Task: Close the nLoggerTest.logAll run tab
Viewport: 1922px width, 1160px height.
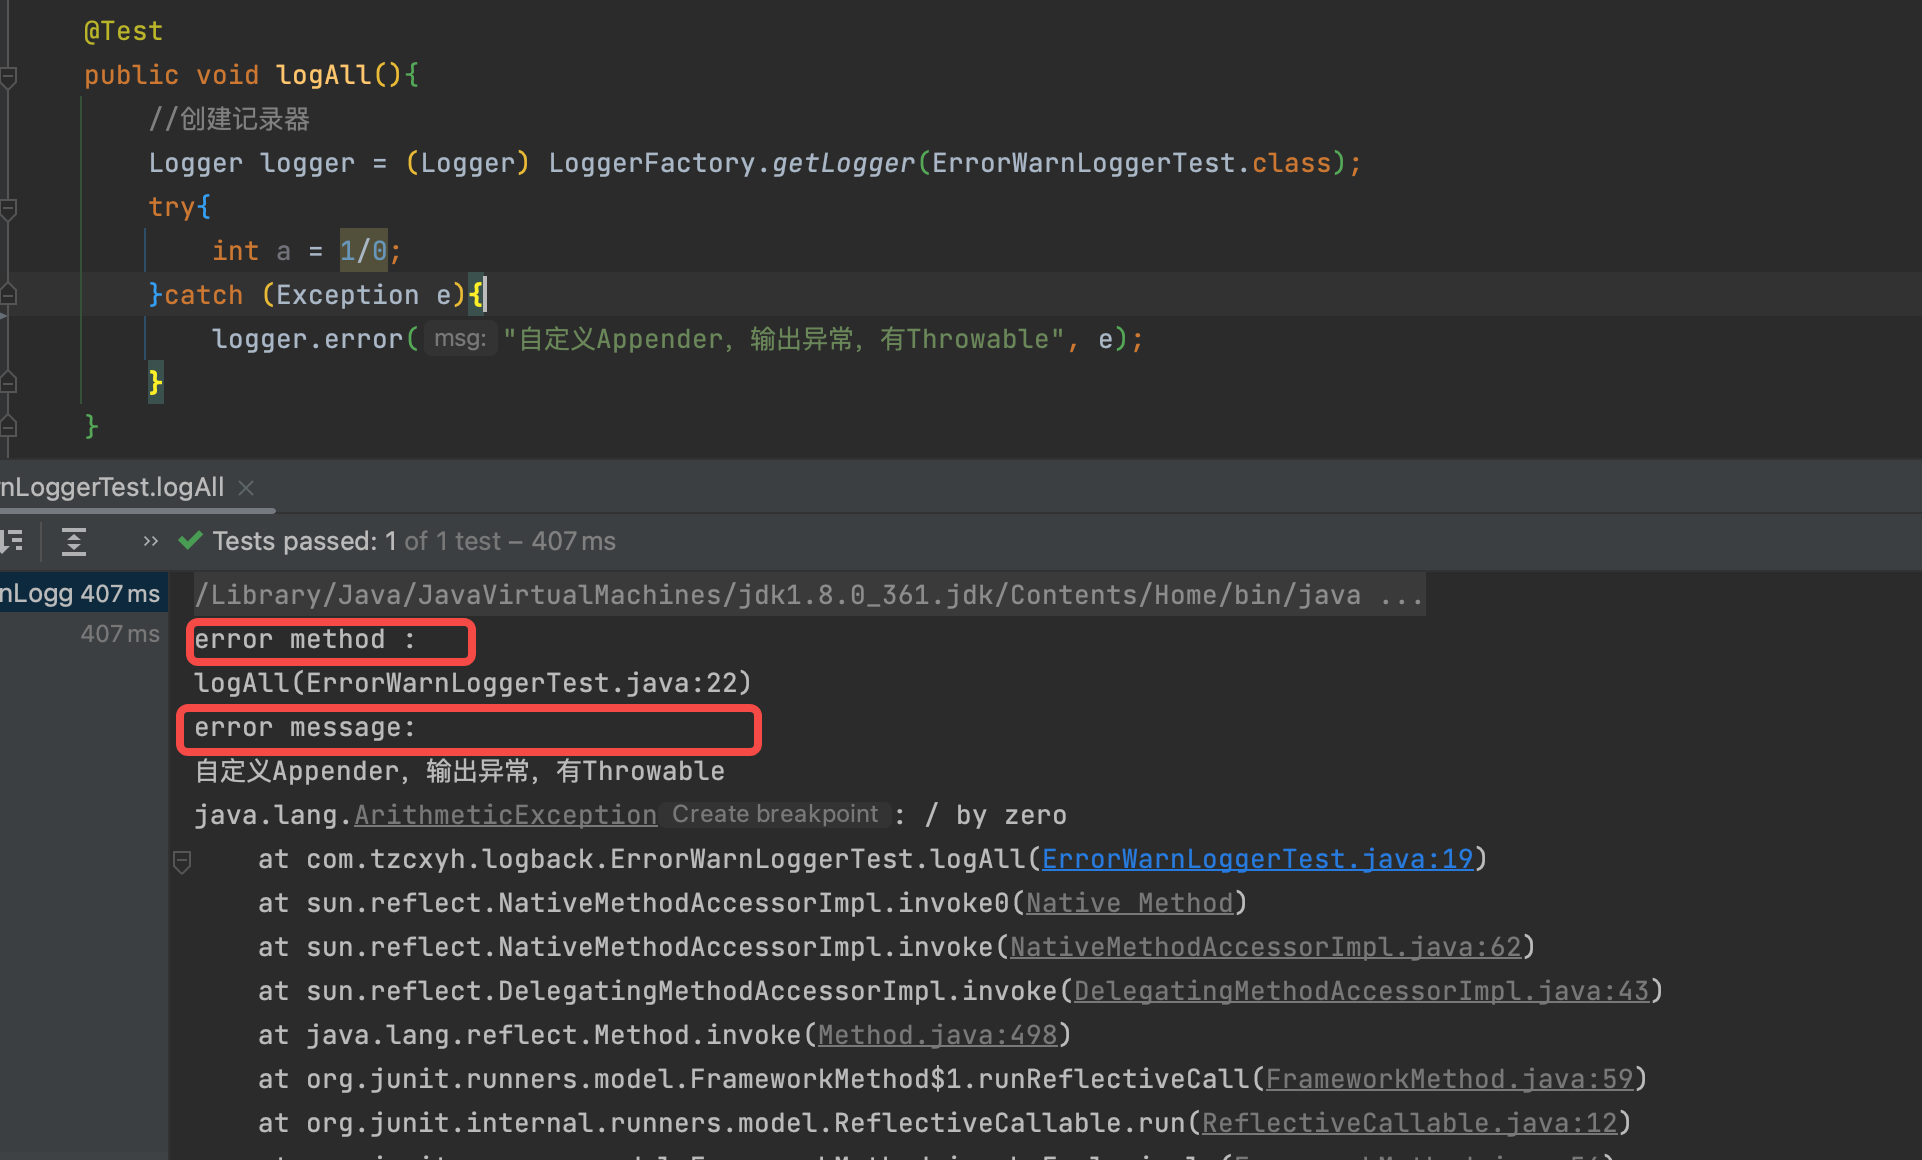Action: (x=246, y=488)
